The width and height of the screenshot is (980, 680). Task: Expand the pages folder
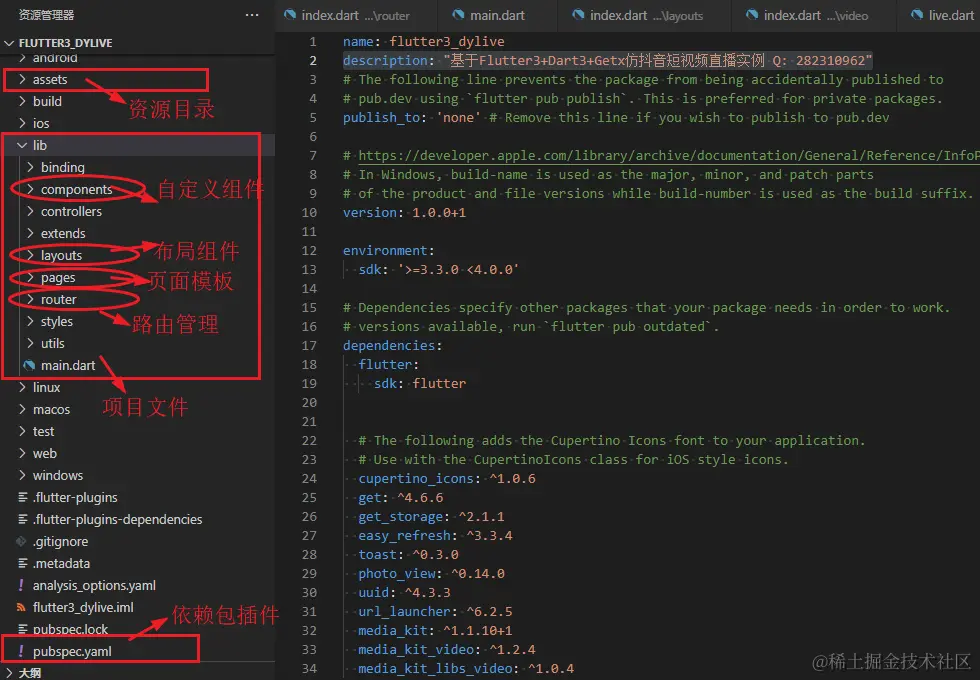[x=31, y=278]
